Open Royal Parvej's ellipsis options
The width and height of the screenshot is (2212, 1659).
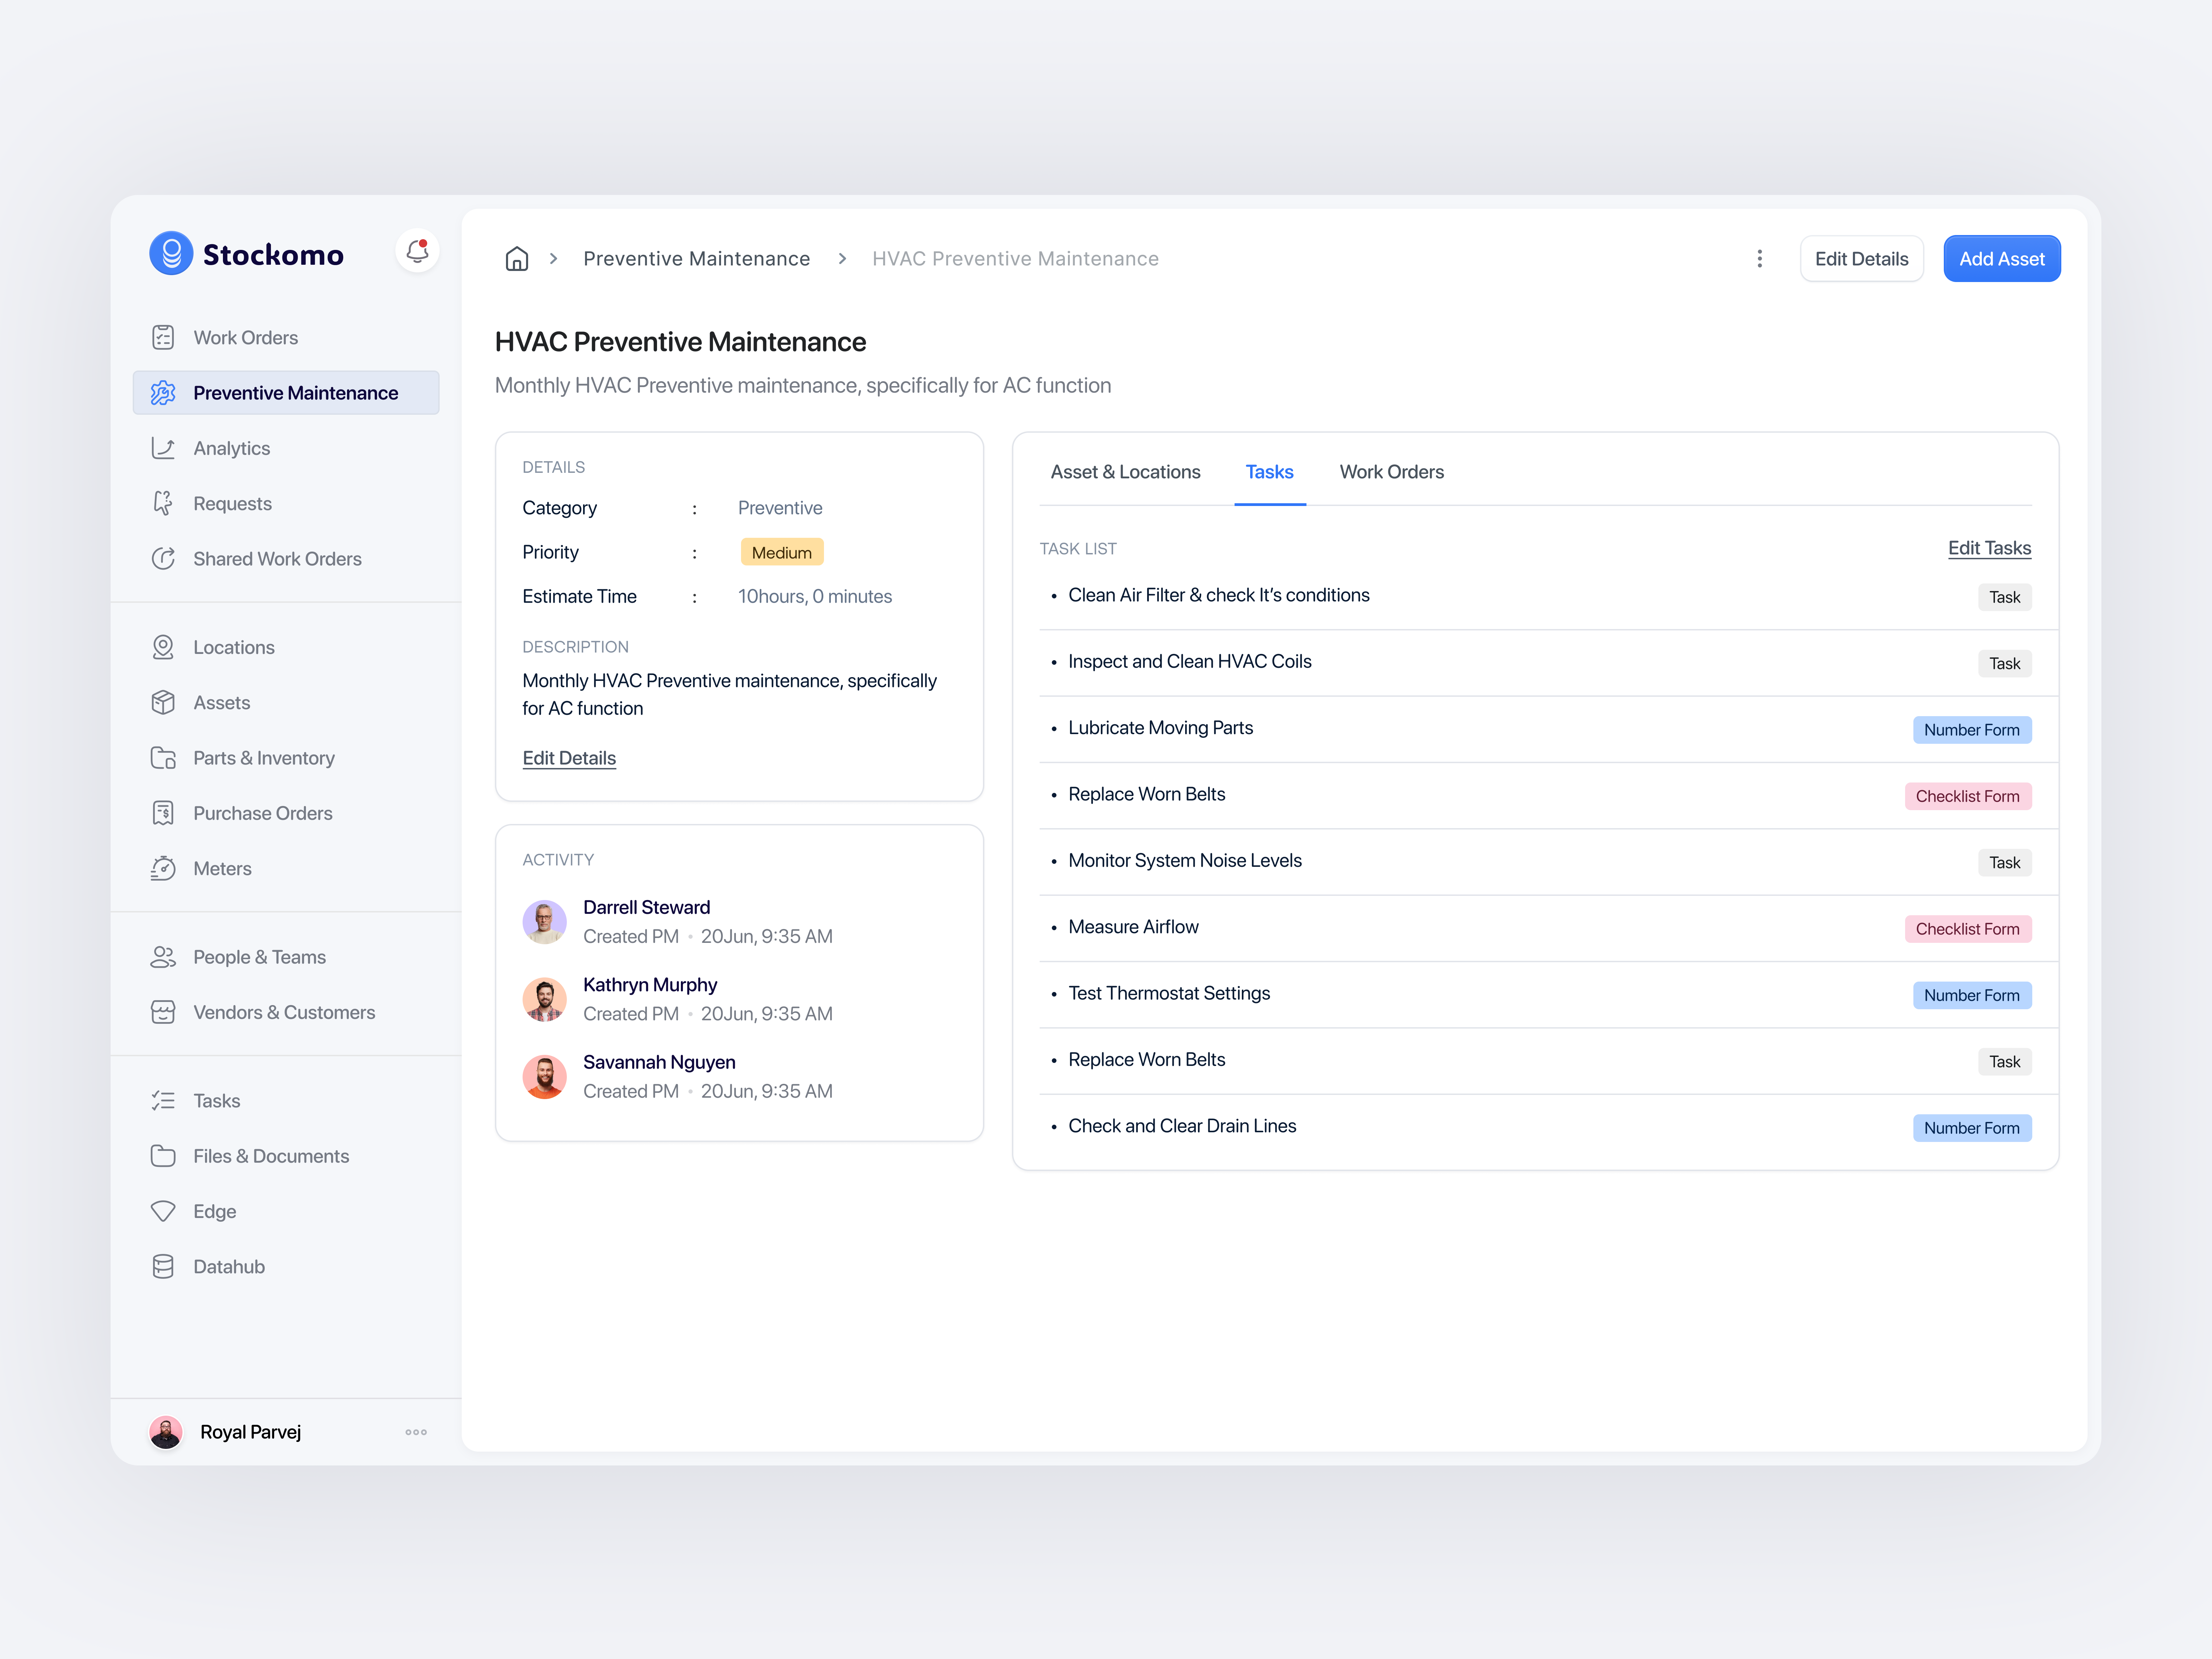pos(416,1432)
